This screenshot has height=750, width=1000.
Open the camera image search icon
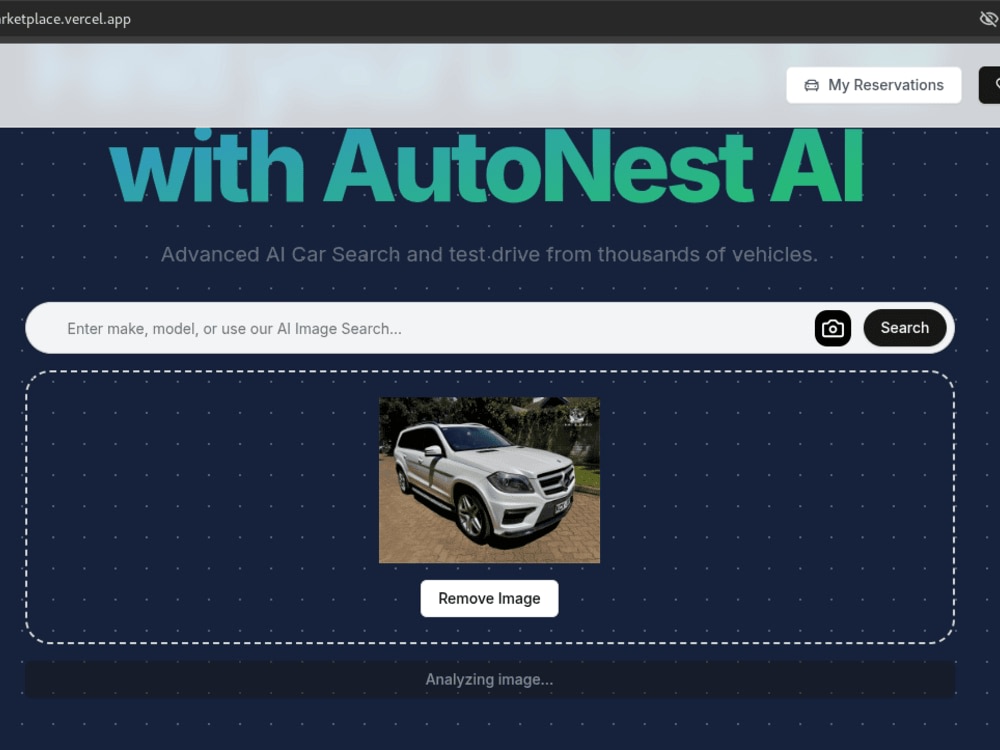point(832,328)
